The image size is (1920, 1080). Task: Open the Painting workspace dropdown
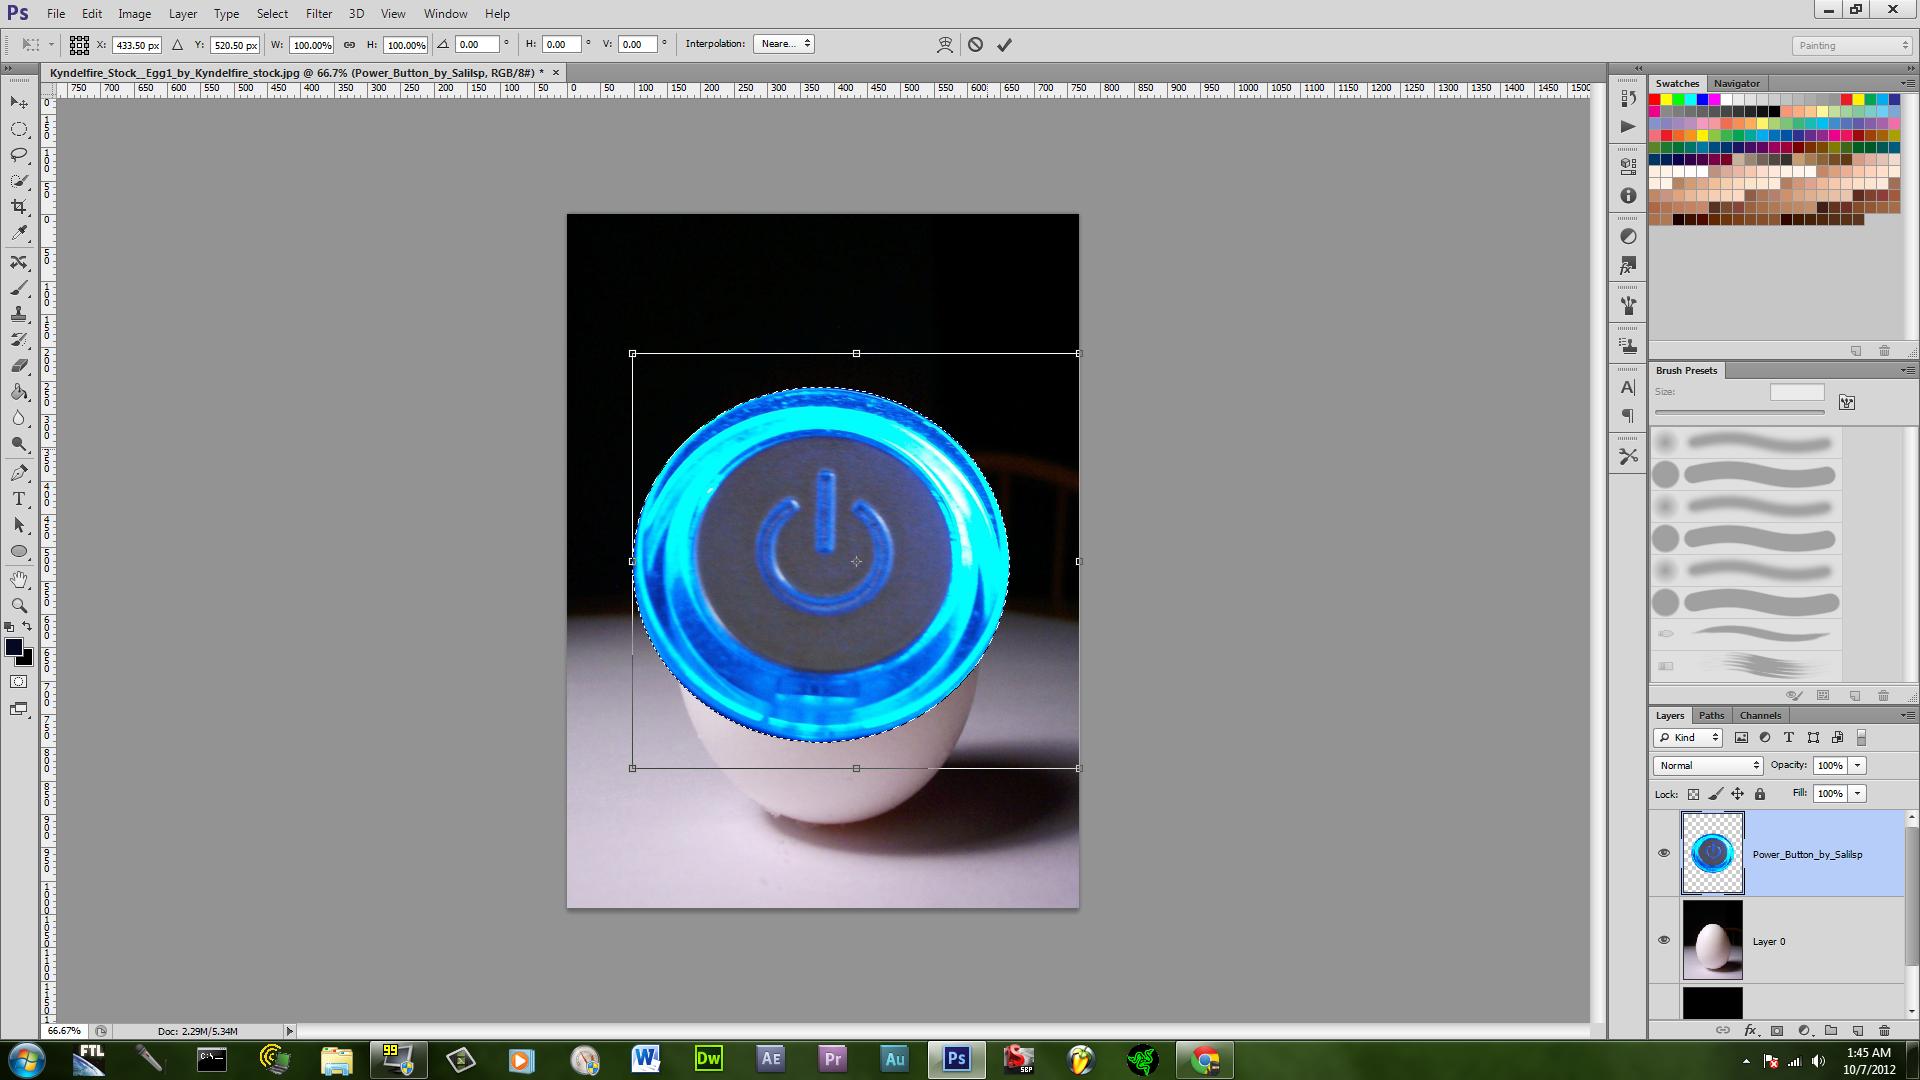click(x=1852, y=45)
